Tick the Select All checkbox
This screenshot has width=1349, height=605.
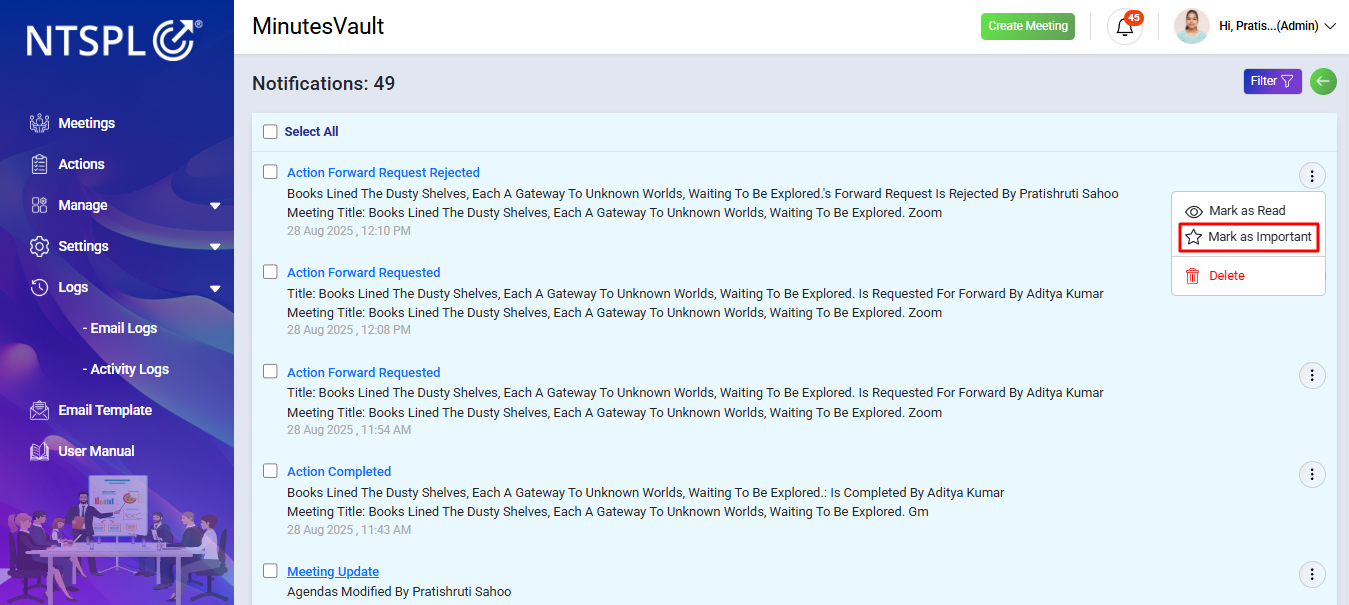270,131
